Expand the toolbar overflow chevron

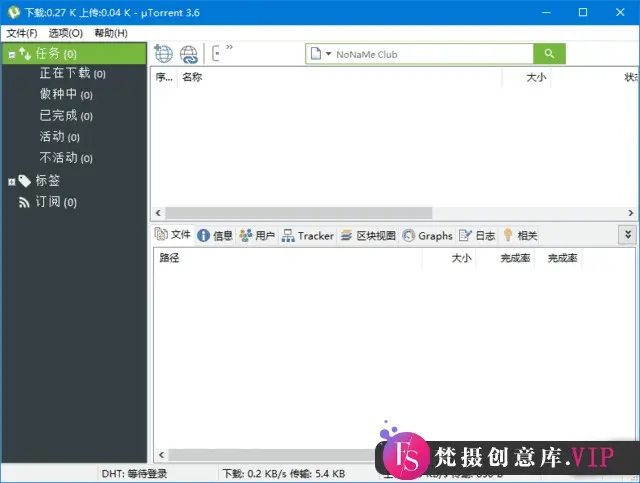tap(229, 47)
